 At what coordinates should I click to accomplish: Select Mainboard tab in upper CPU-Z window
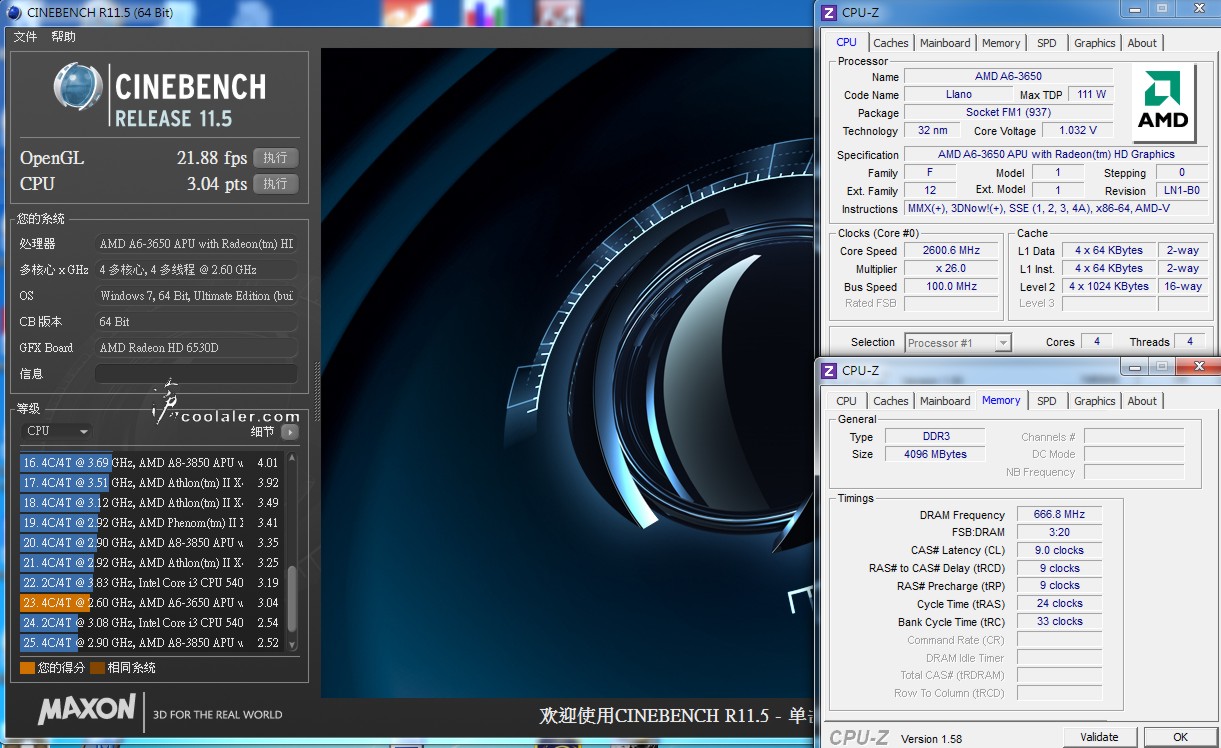tap(945, 43)
